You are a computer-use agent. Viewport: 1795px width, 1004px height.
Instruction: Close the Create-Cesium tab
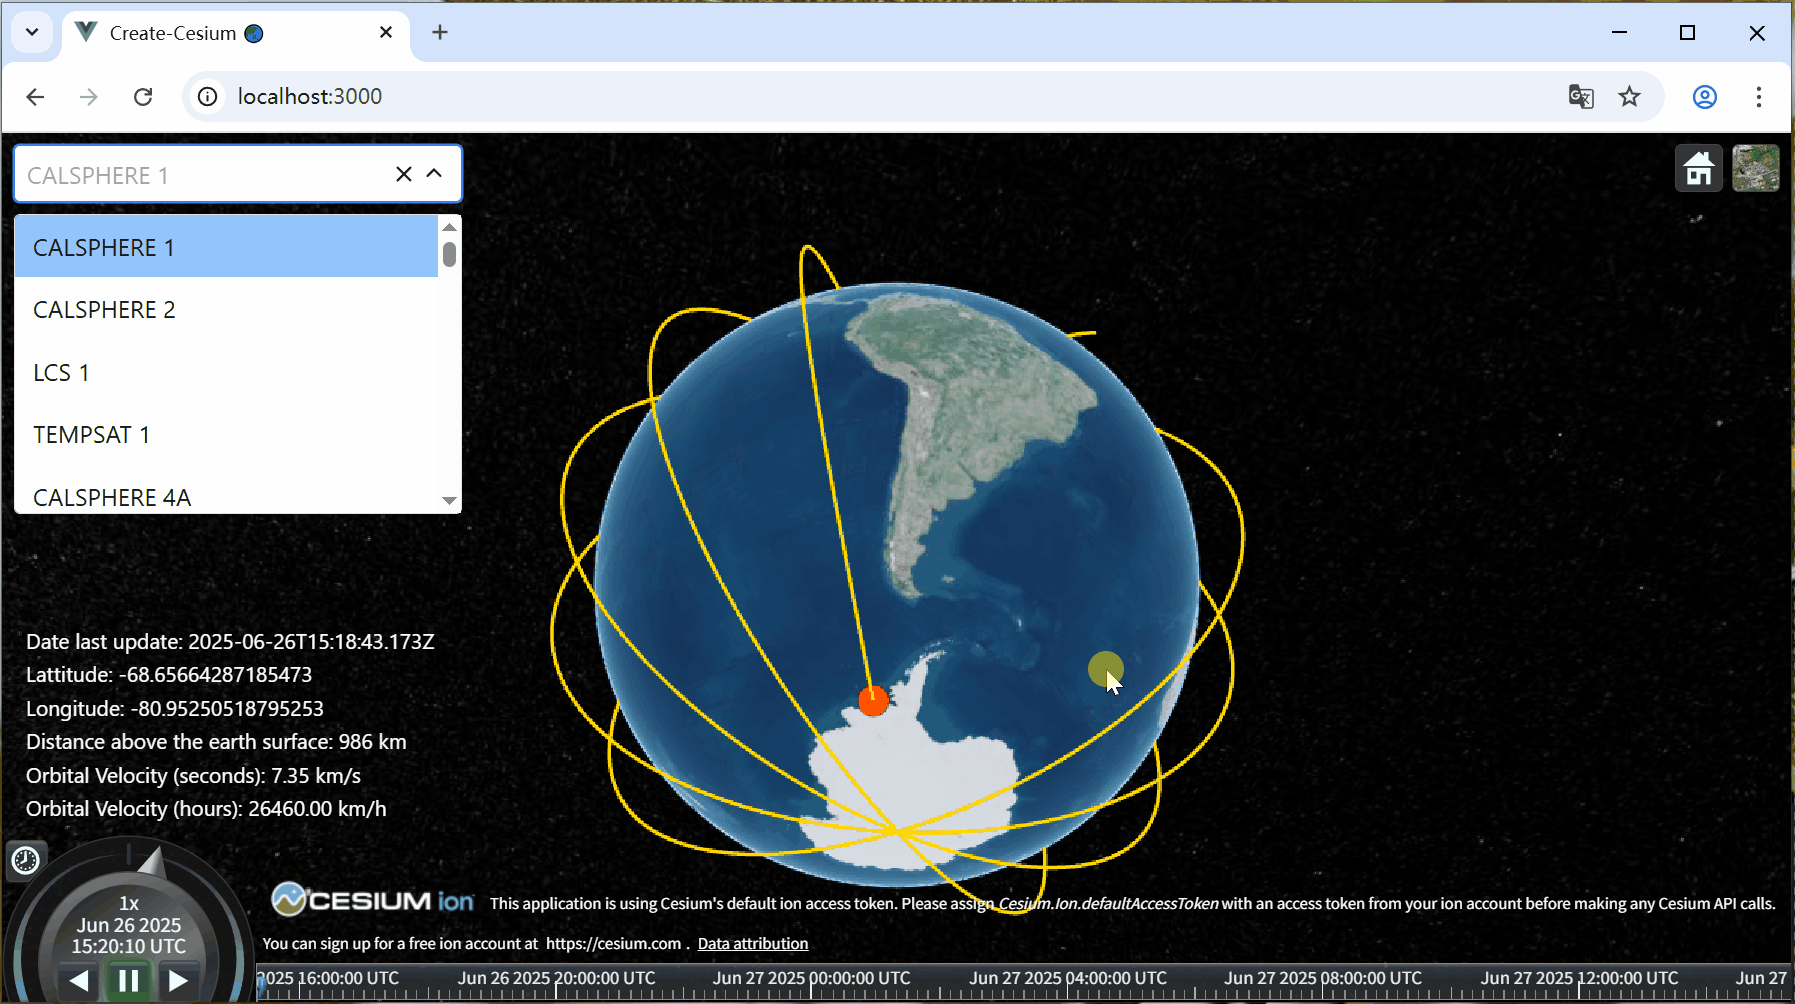[386, 32]
